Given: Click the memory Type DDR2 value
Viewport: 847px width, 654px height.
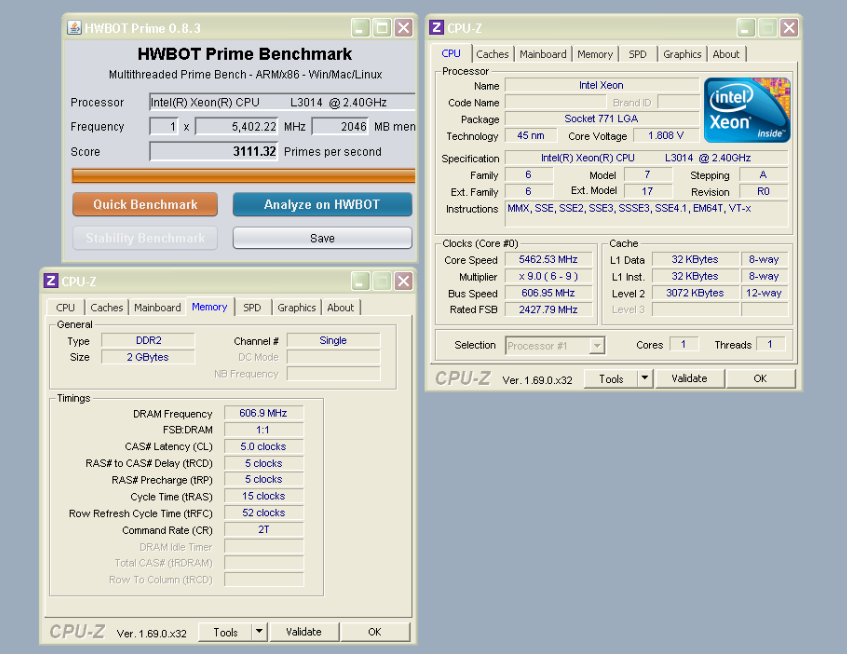Looking at the screenshot, I should click(148, 340).
